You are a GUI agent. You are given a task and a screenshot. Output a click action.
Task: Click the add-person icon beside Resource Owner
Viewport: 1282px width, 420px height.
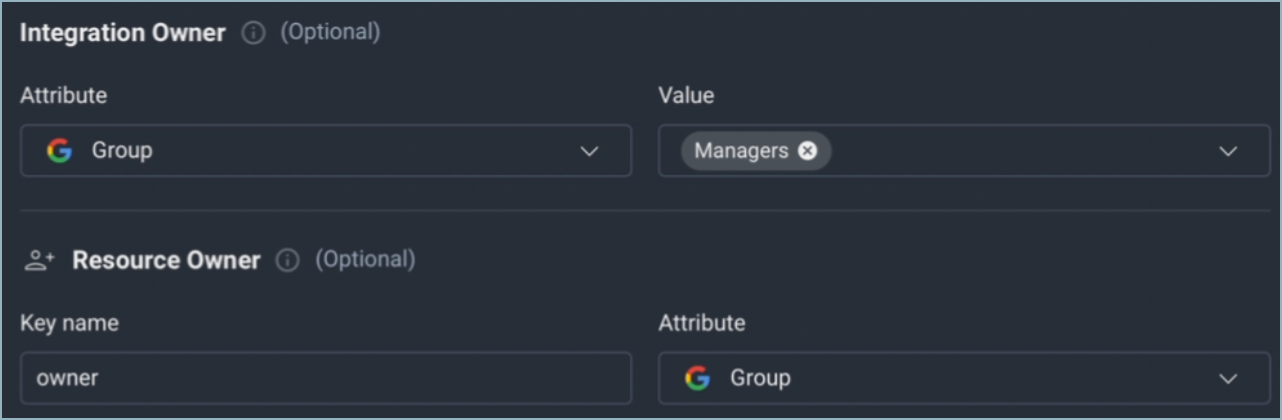pos(39,261)
